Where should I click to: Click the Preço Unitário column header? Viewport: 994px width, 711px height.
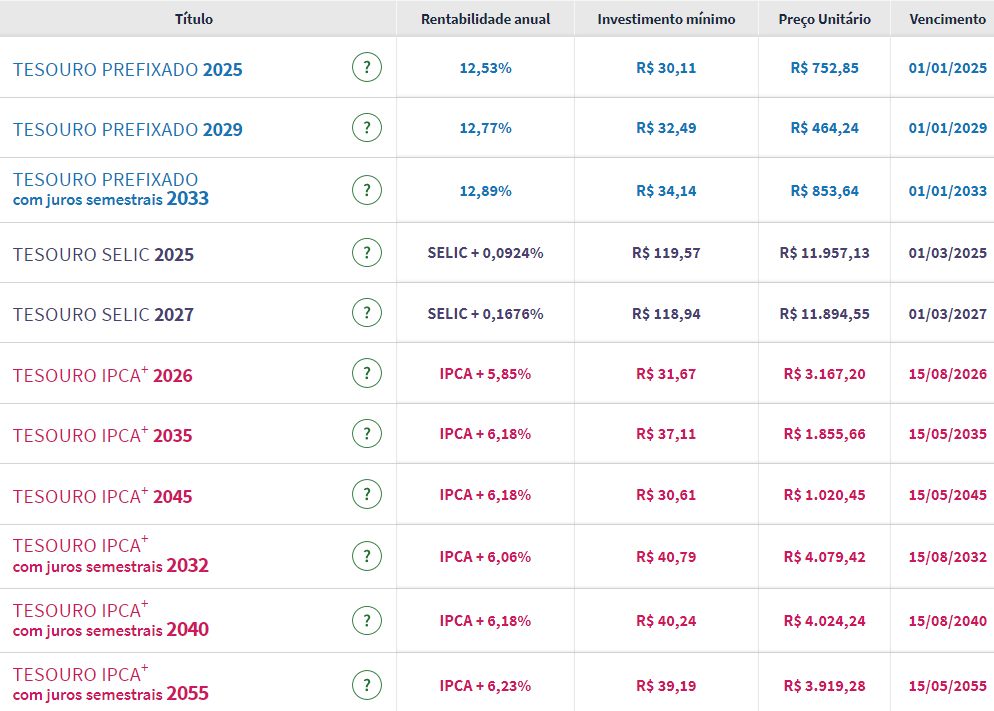824,19
